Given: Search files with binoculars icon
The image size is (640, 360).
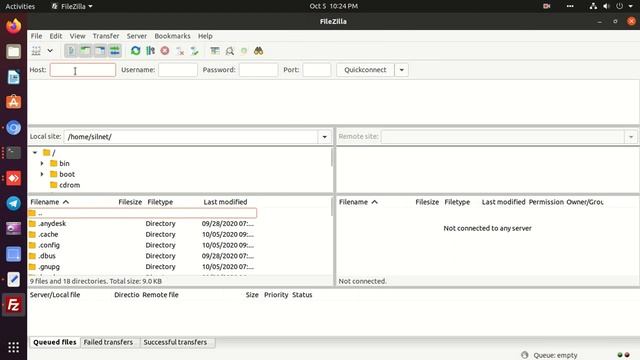Looking at the screenshot, I should (258, 51).
